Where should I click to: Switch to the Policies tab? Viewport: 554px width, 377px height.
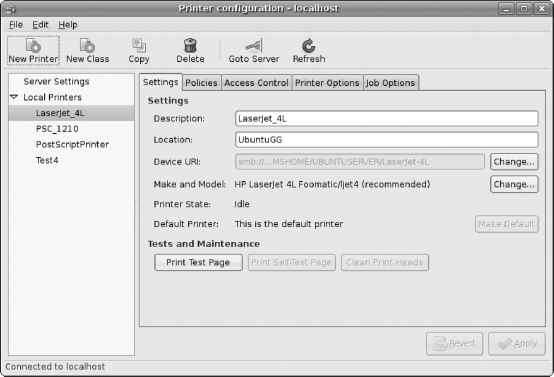click(x=201, y=83)
